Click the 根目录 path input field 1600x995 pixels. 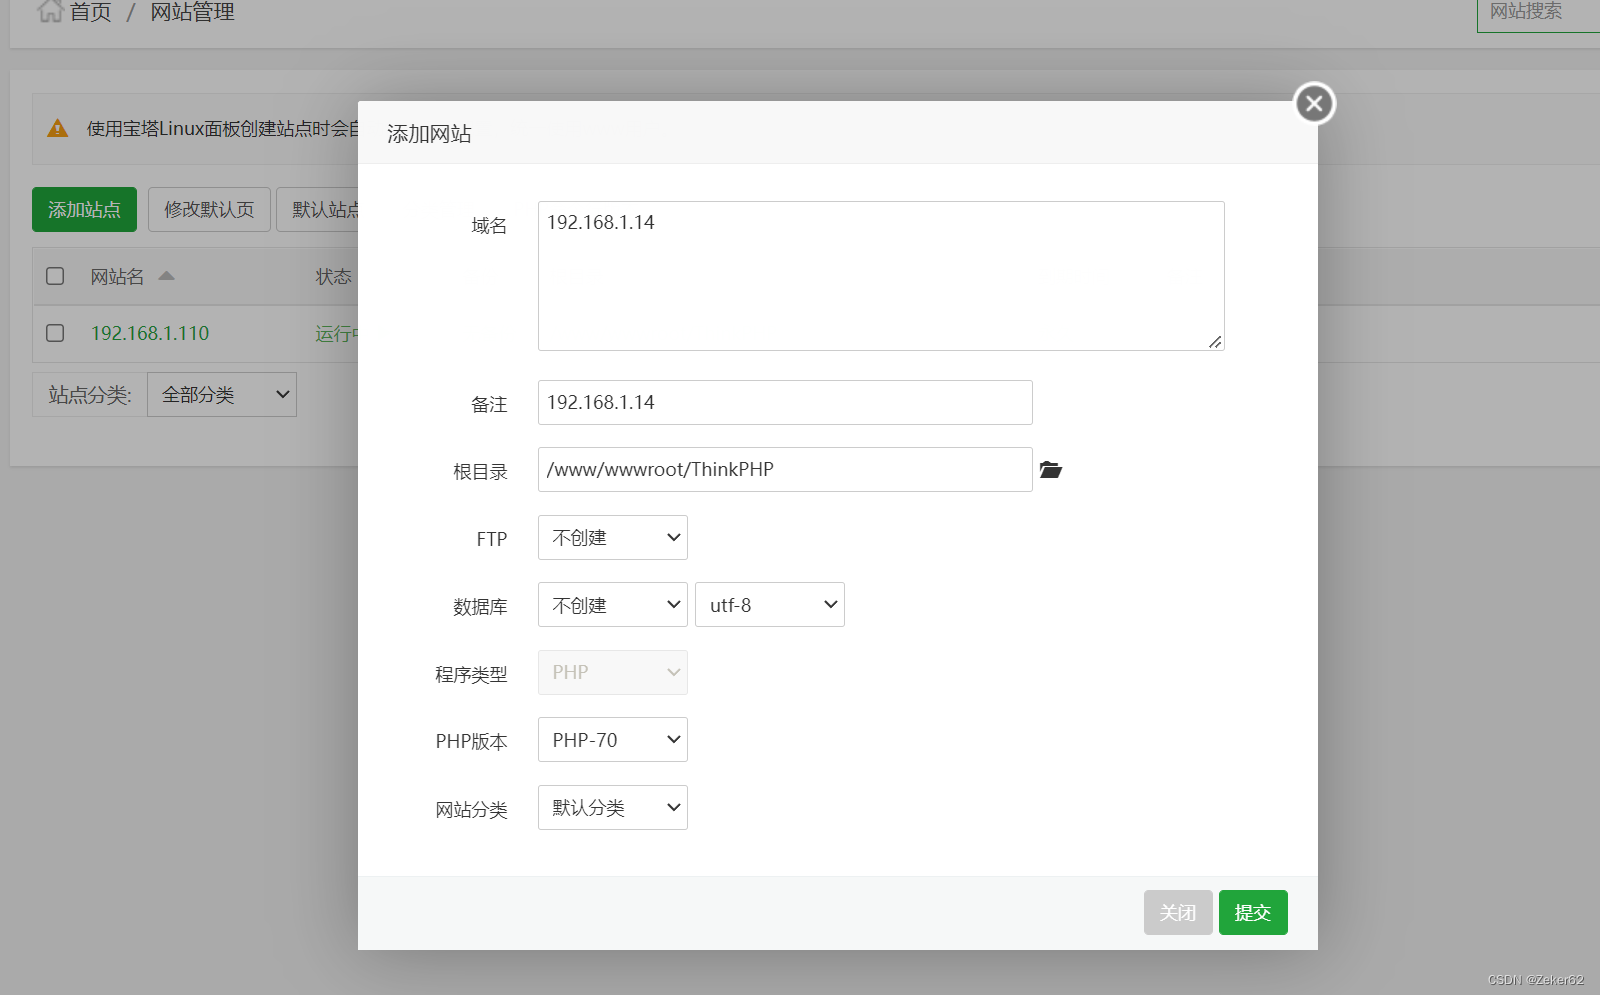tap(785, 470)
